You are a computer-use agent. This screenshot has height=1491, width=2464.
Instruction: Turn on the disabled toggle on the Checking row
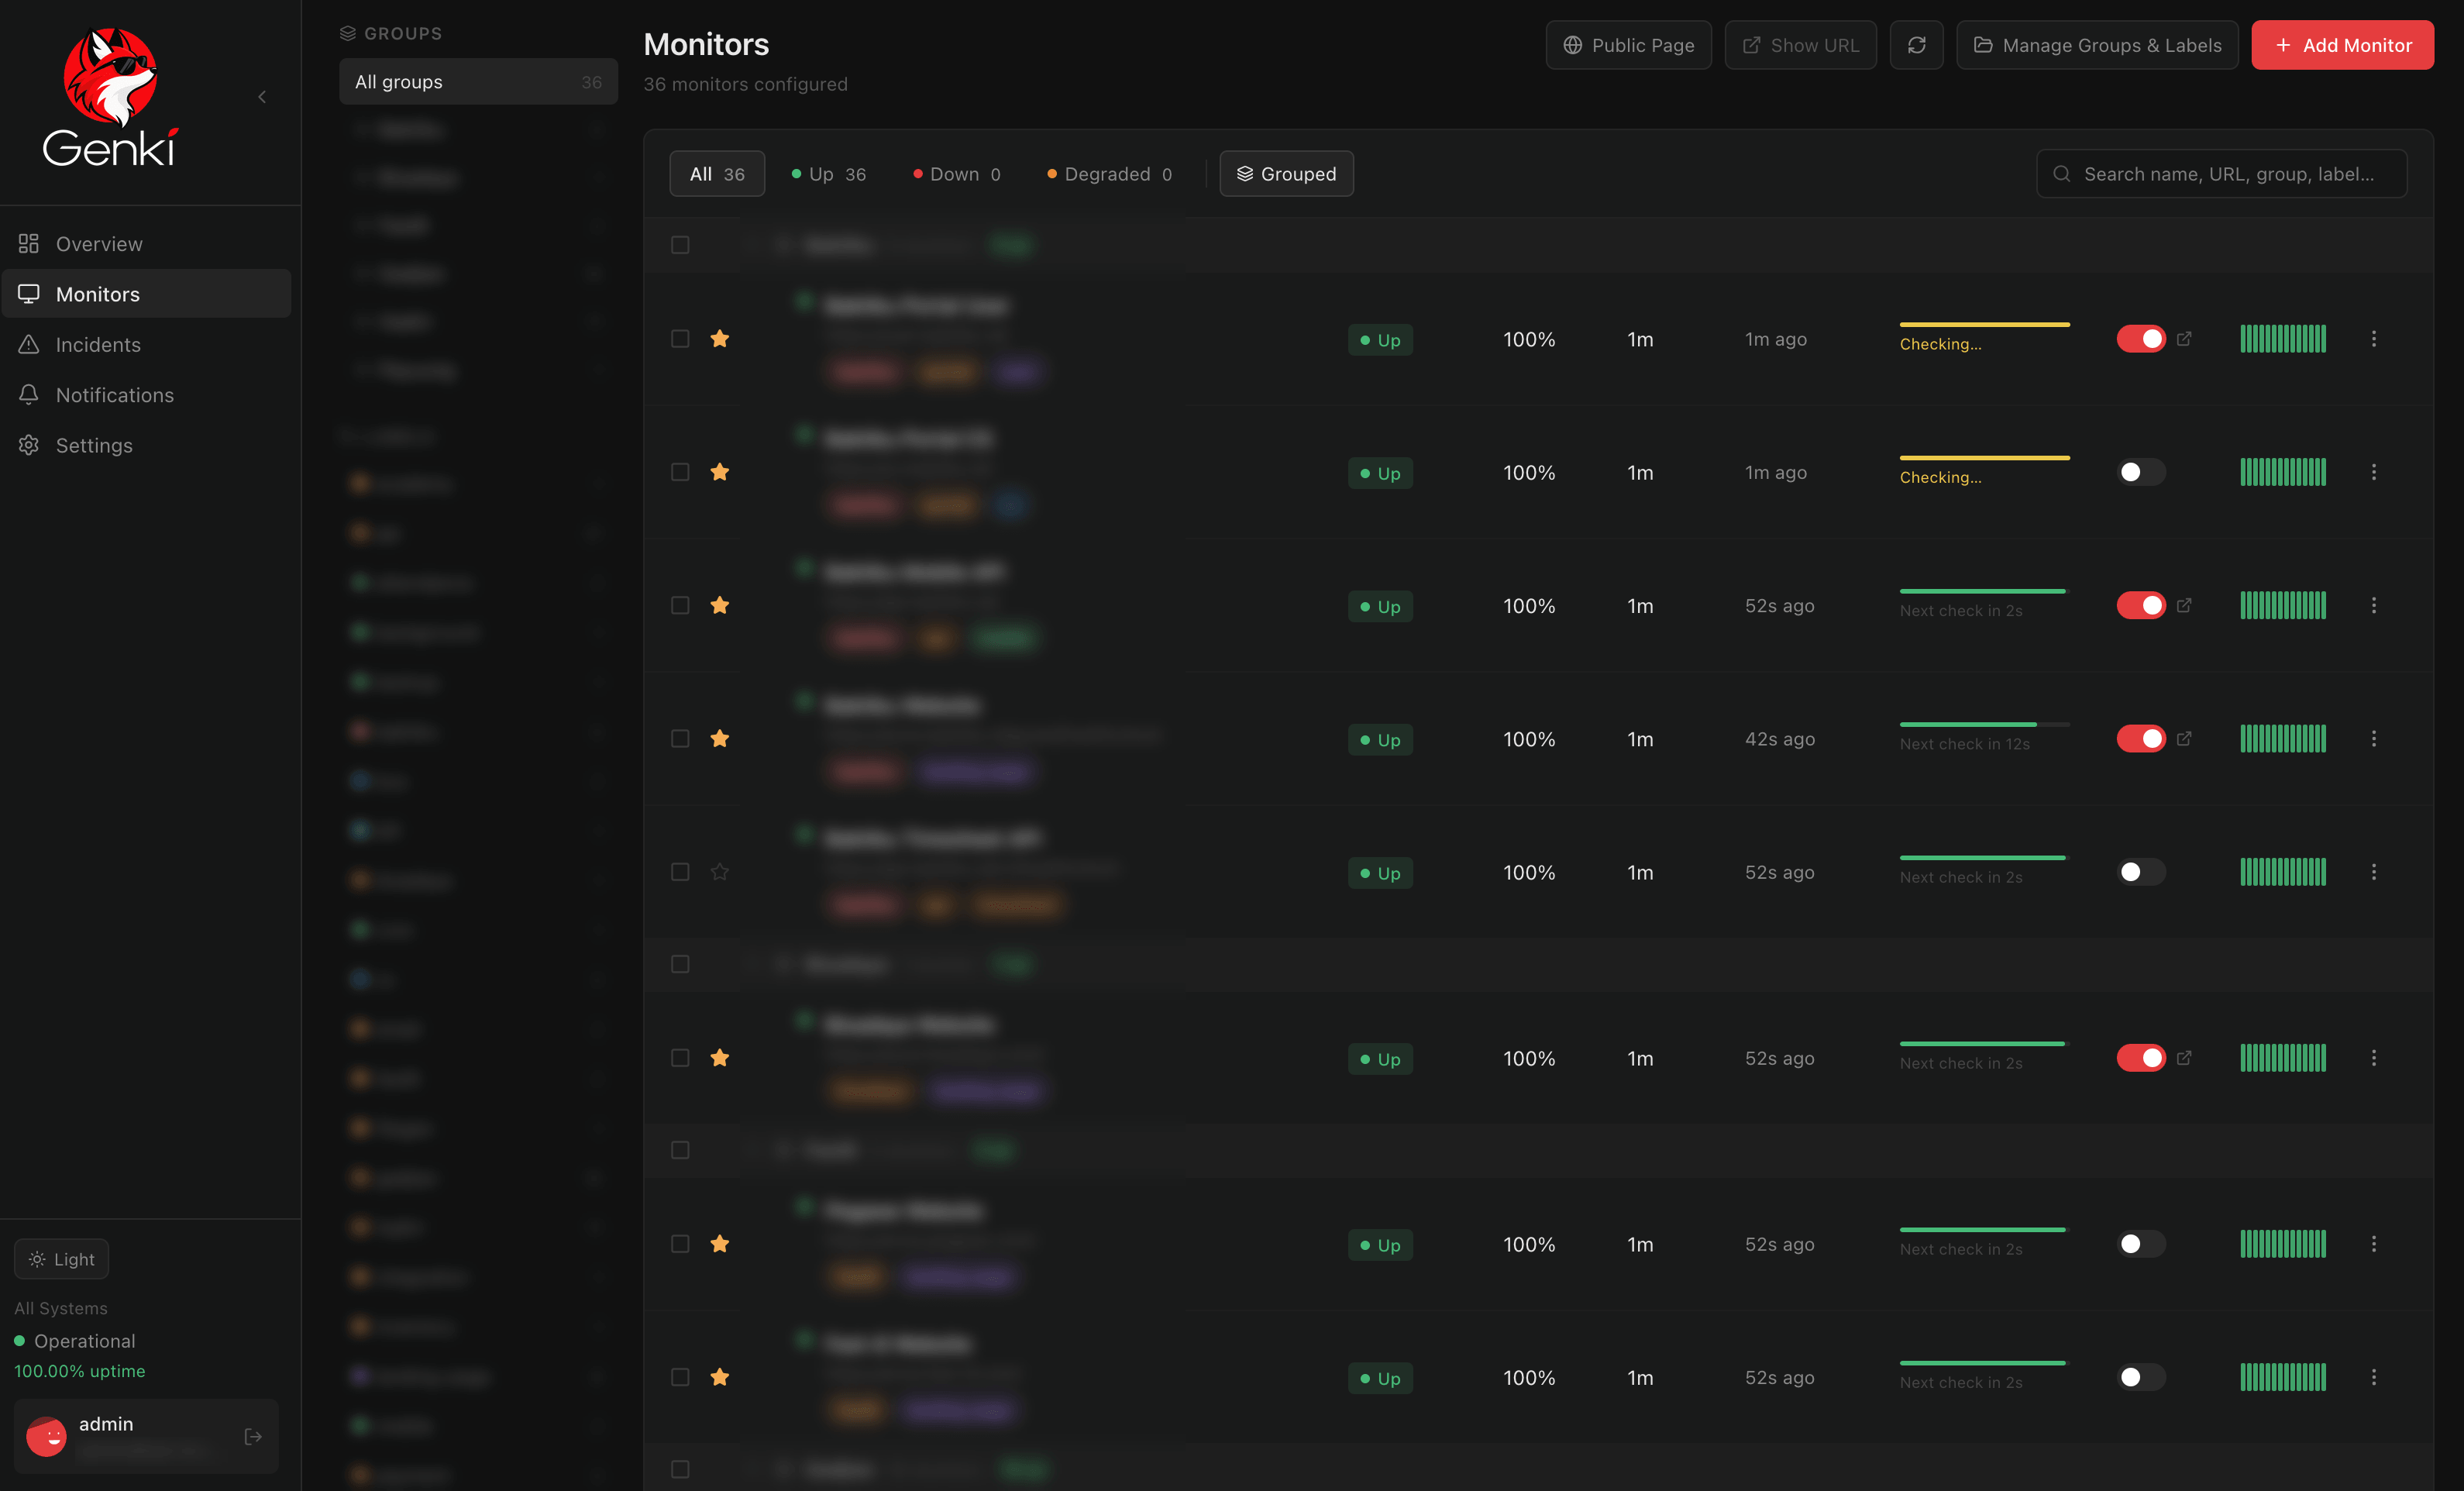click(x=2141, y=472)
